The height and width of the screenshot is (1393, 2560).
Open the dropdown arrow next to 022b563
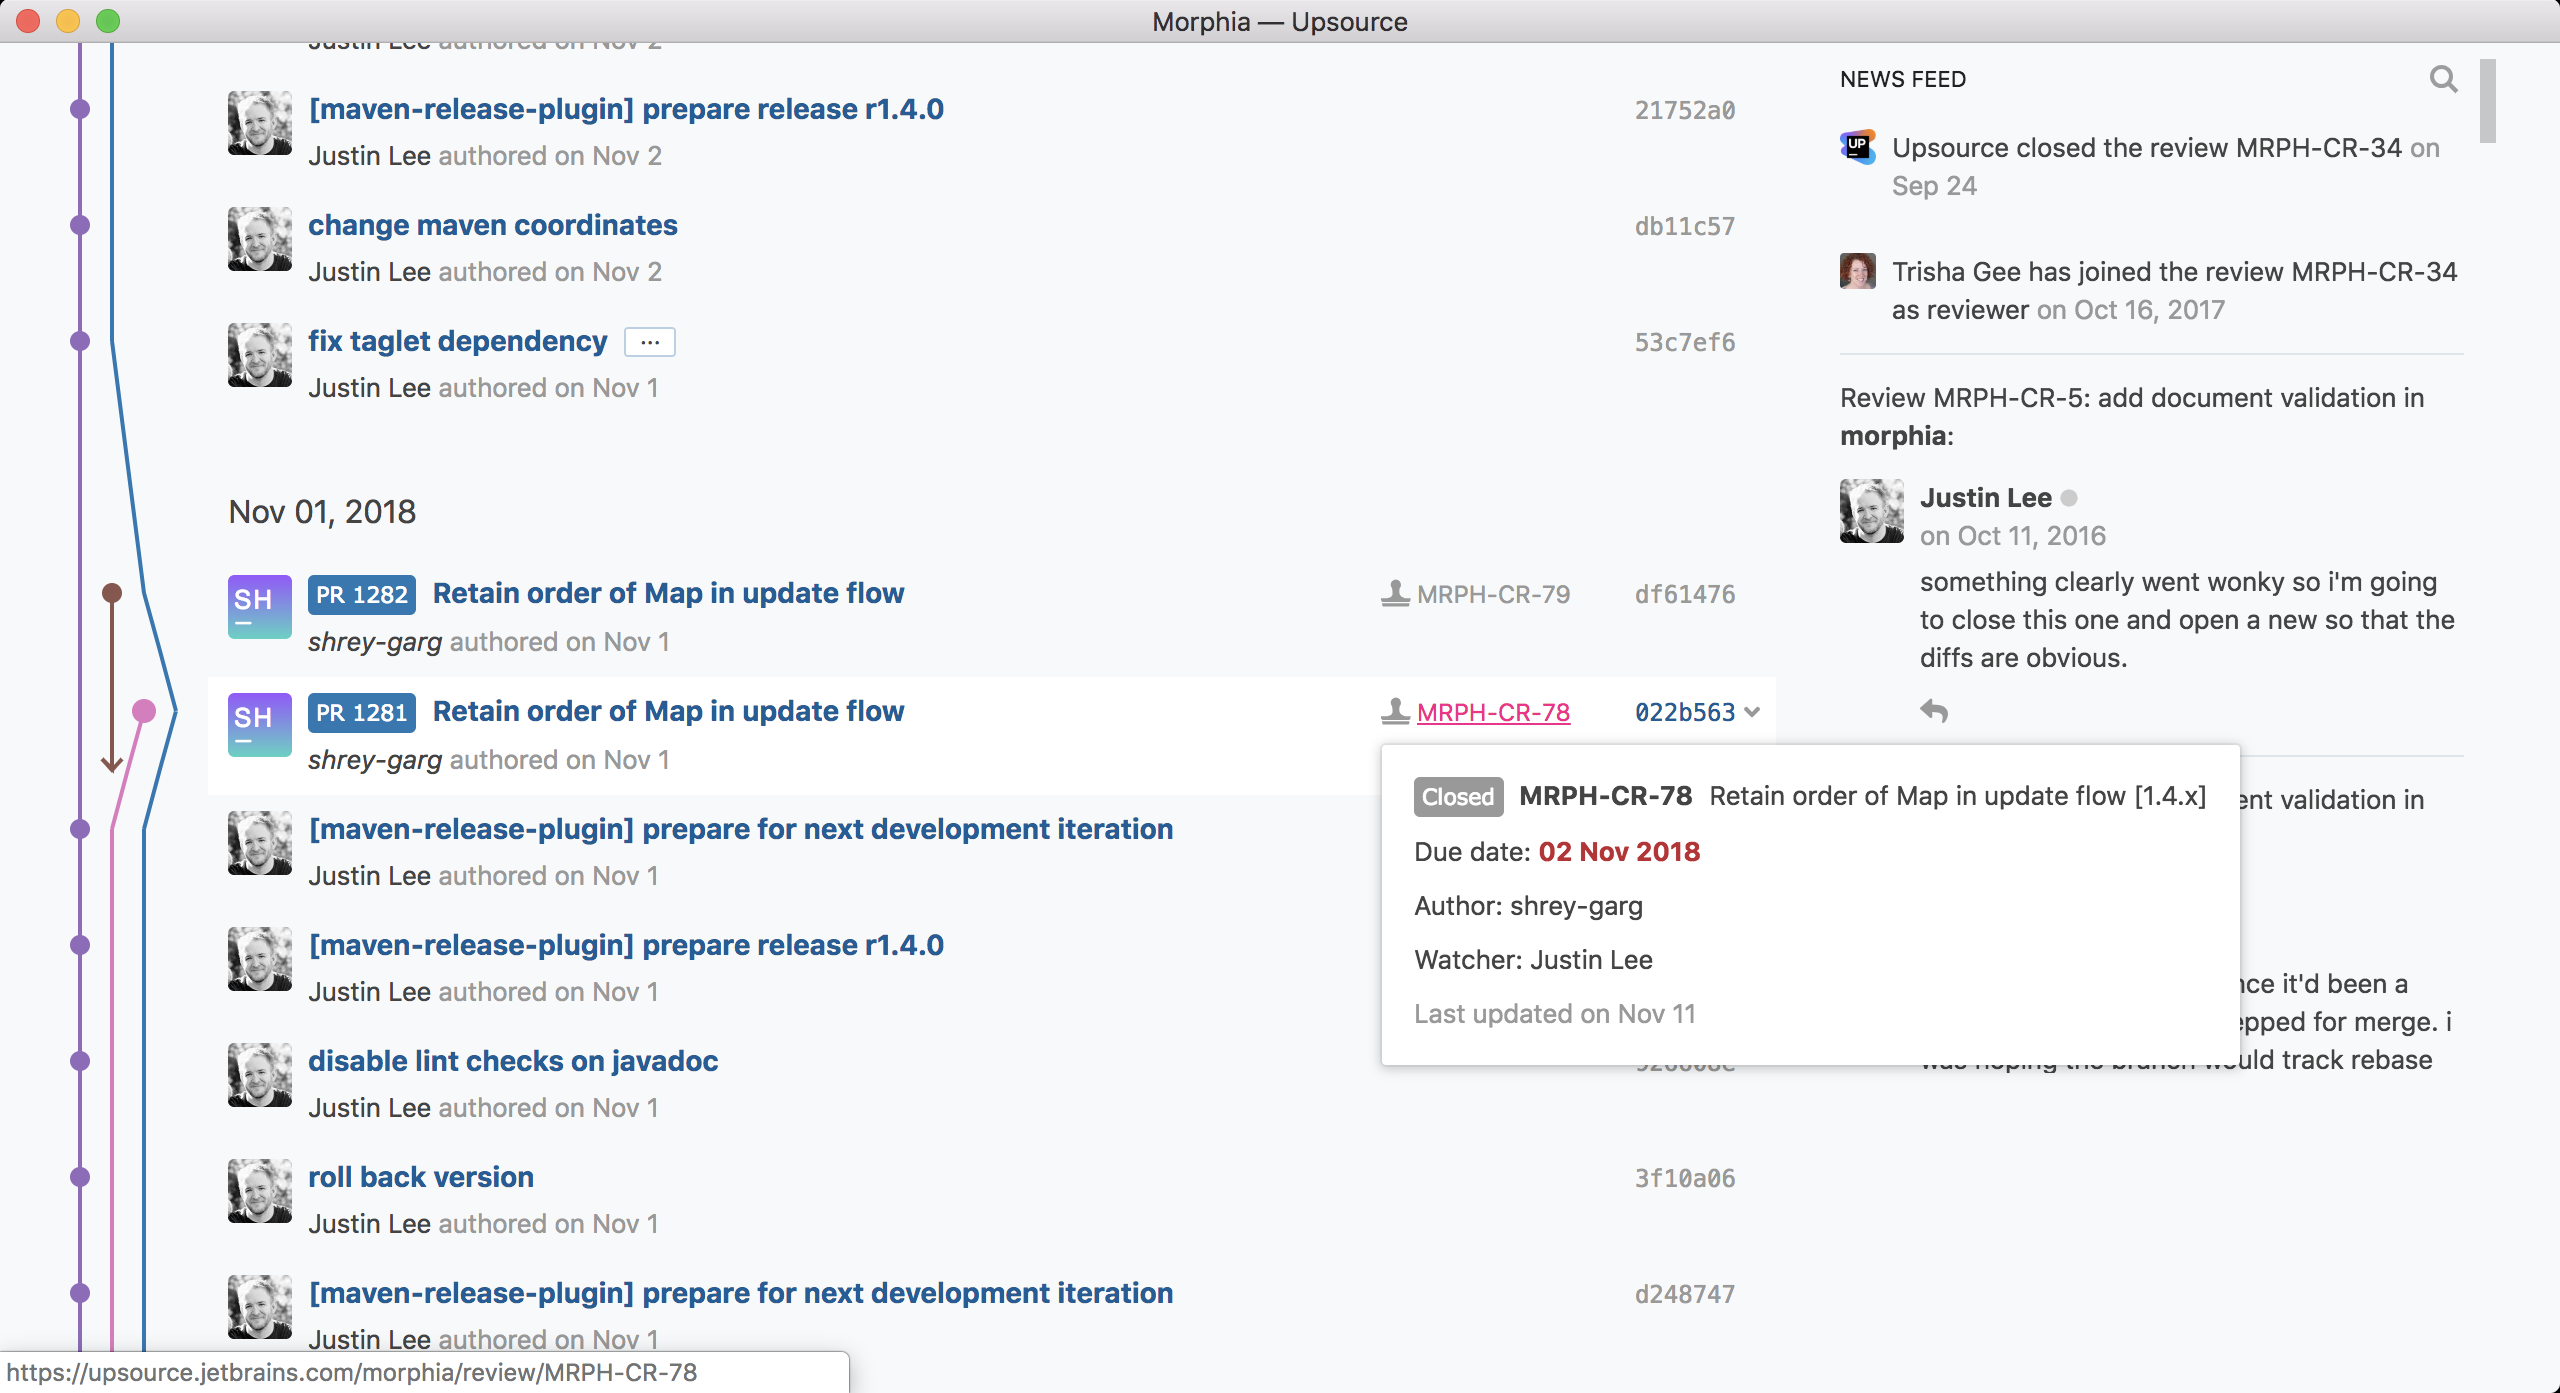coord(1752,712)
